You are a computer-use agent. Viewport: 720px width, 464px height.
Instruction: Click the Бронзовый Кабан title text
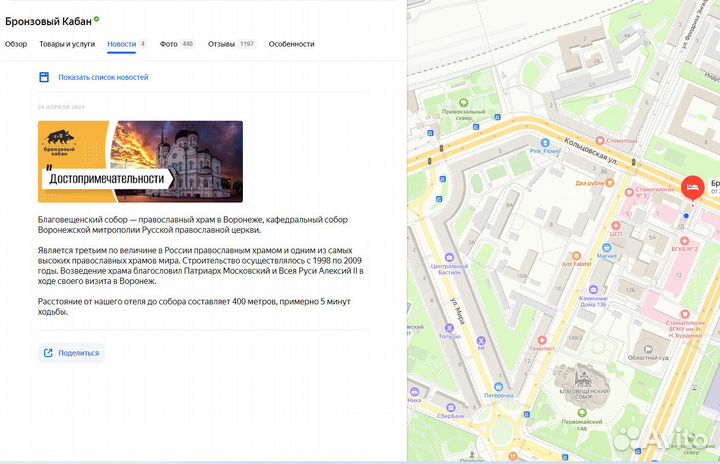[48, 21]
